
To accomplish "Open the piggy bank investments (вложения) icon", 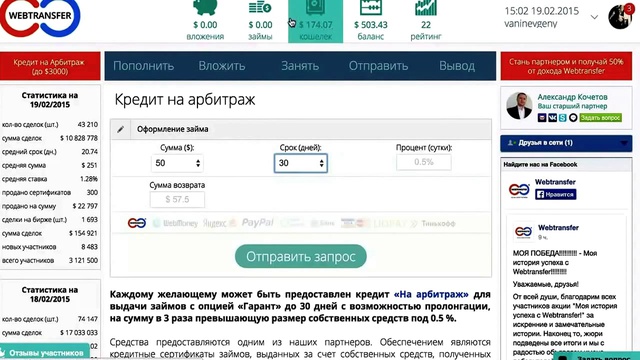I will tap(205, 8).
